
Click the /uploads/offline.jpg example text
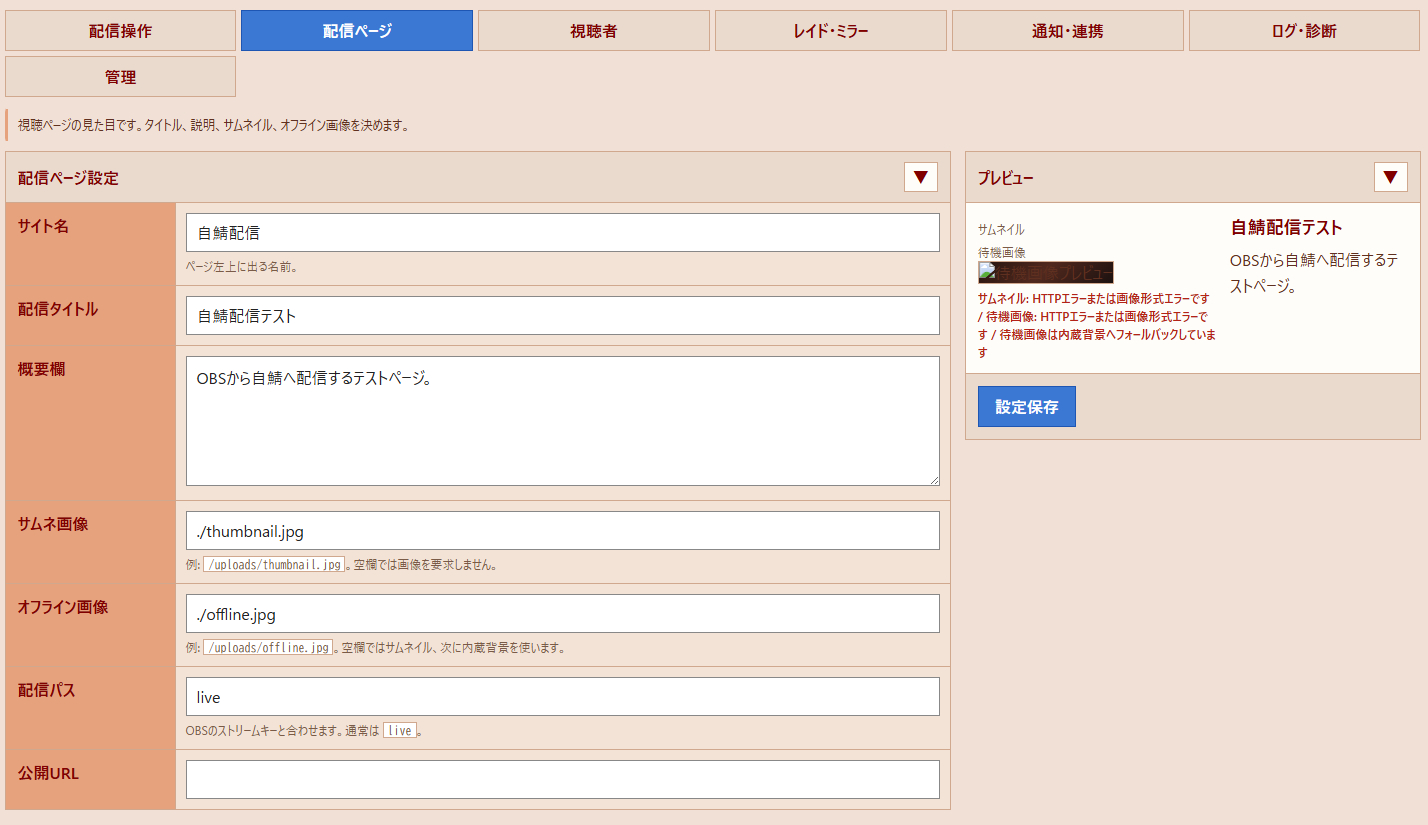point(268,647)
